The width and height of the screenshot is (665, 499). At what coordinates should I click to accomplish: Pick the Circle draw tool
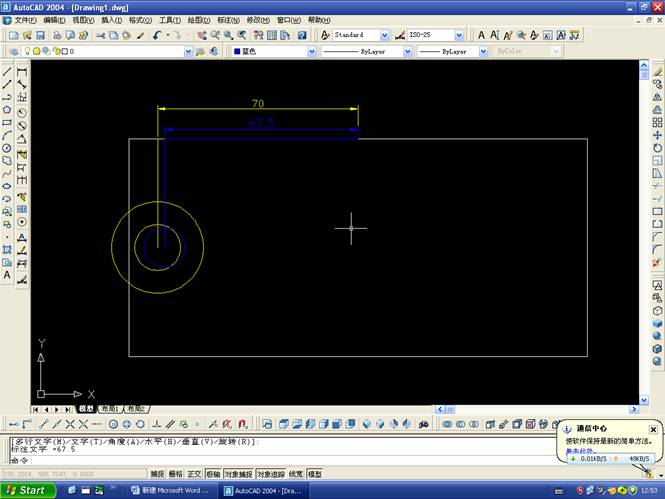7,148
